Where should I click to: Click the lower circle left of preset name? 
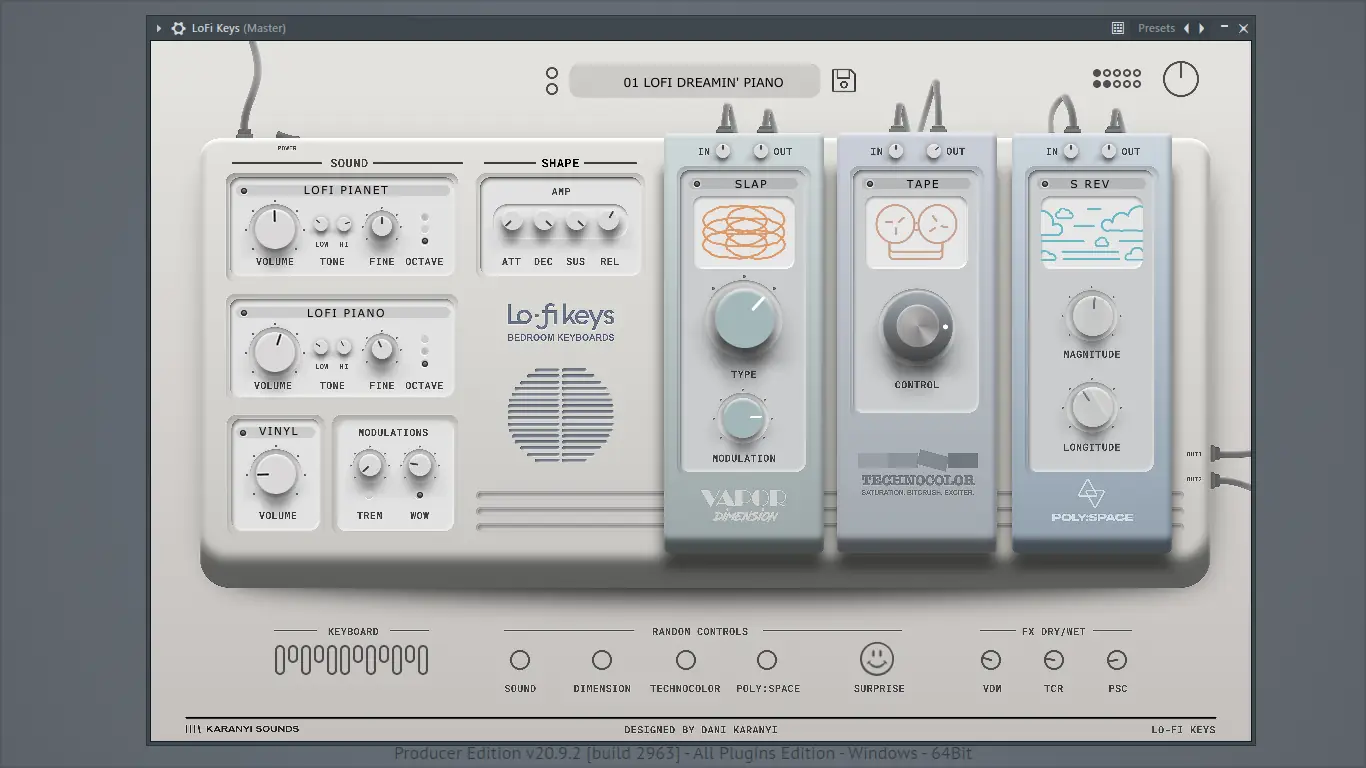pyautogui.click(x=552, y=89)
